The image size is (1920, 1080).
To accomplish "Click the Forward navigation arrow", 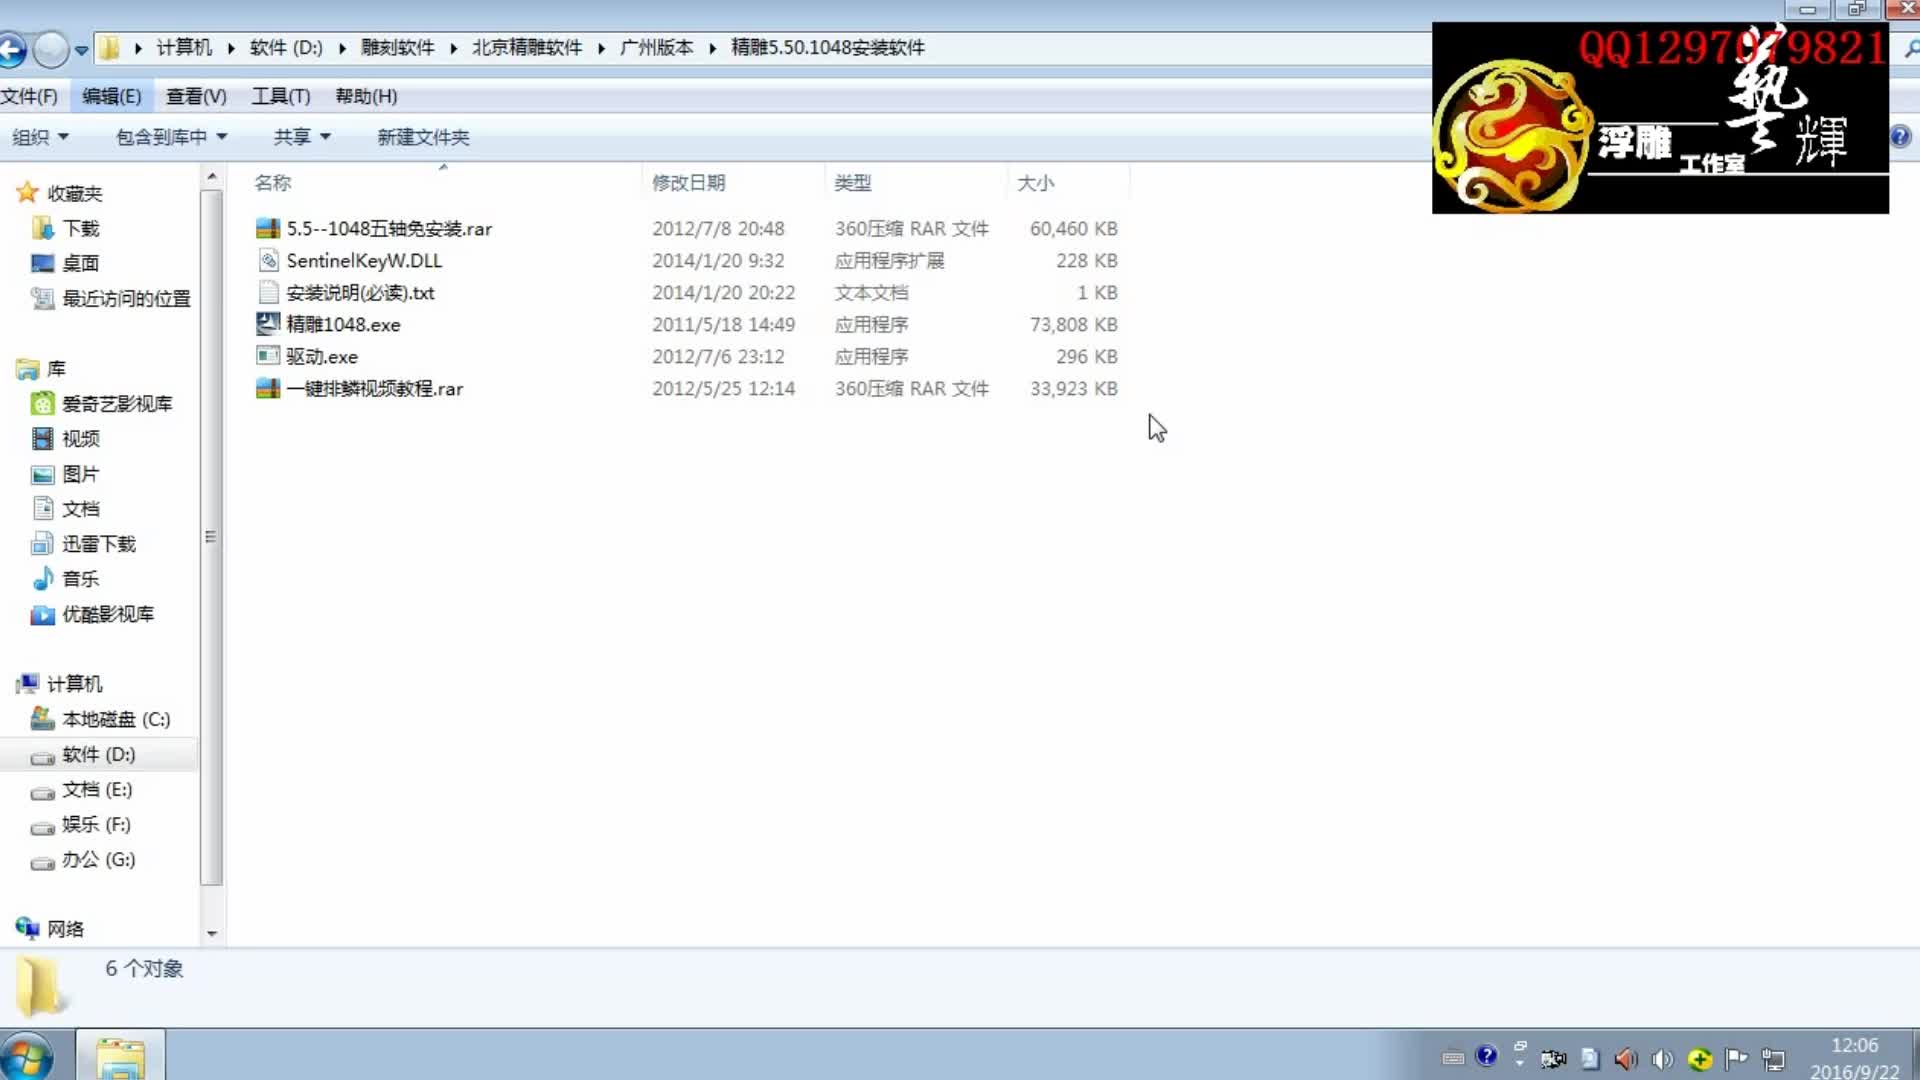I will point(50,48).
